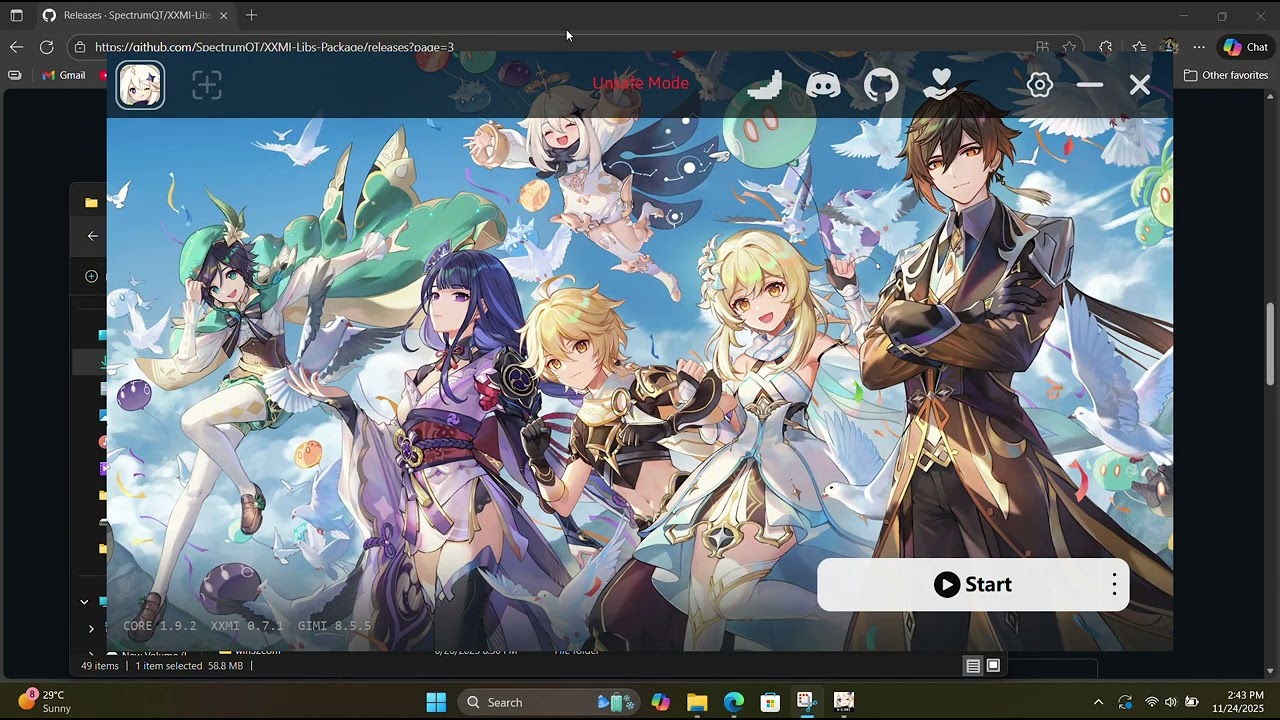Viewport: 1280px width, 720px height.
Task: Close the XXMI launcher window
Action: [x=1140, y=85]
